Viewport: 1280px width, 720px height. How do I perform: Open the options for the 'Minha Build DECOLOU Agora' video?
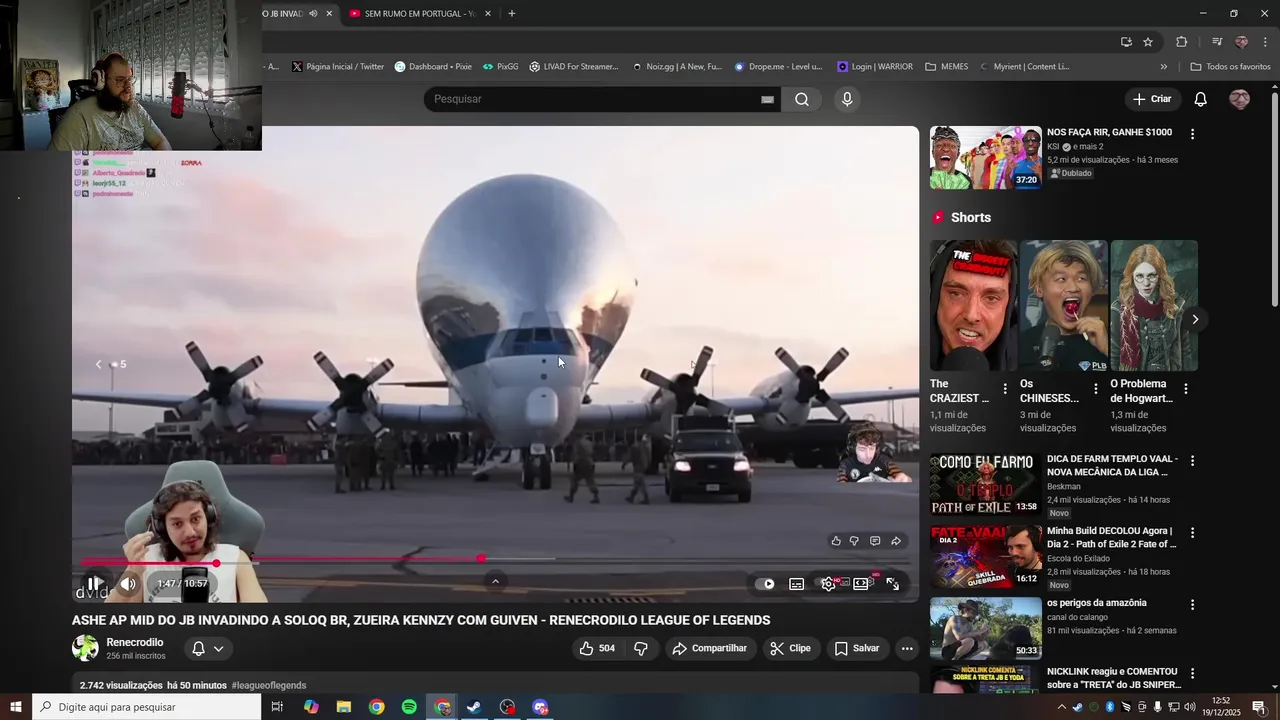1192,533
